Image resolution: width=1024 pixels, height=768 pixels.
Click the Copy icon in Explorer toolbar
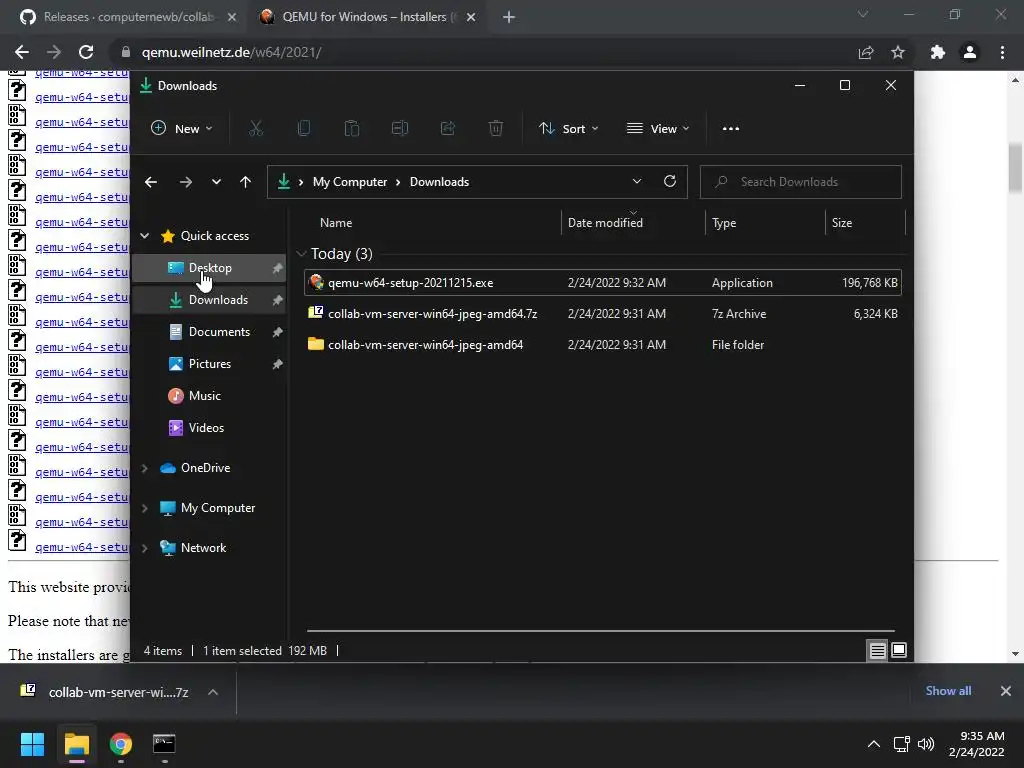[x=304, y=129]
